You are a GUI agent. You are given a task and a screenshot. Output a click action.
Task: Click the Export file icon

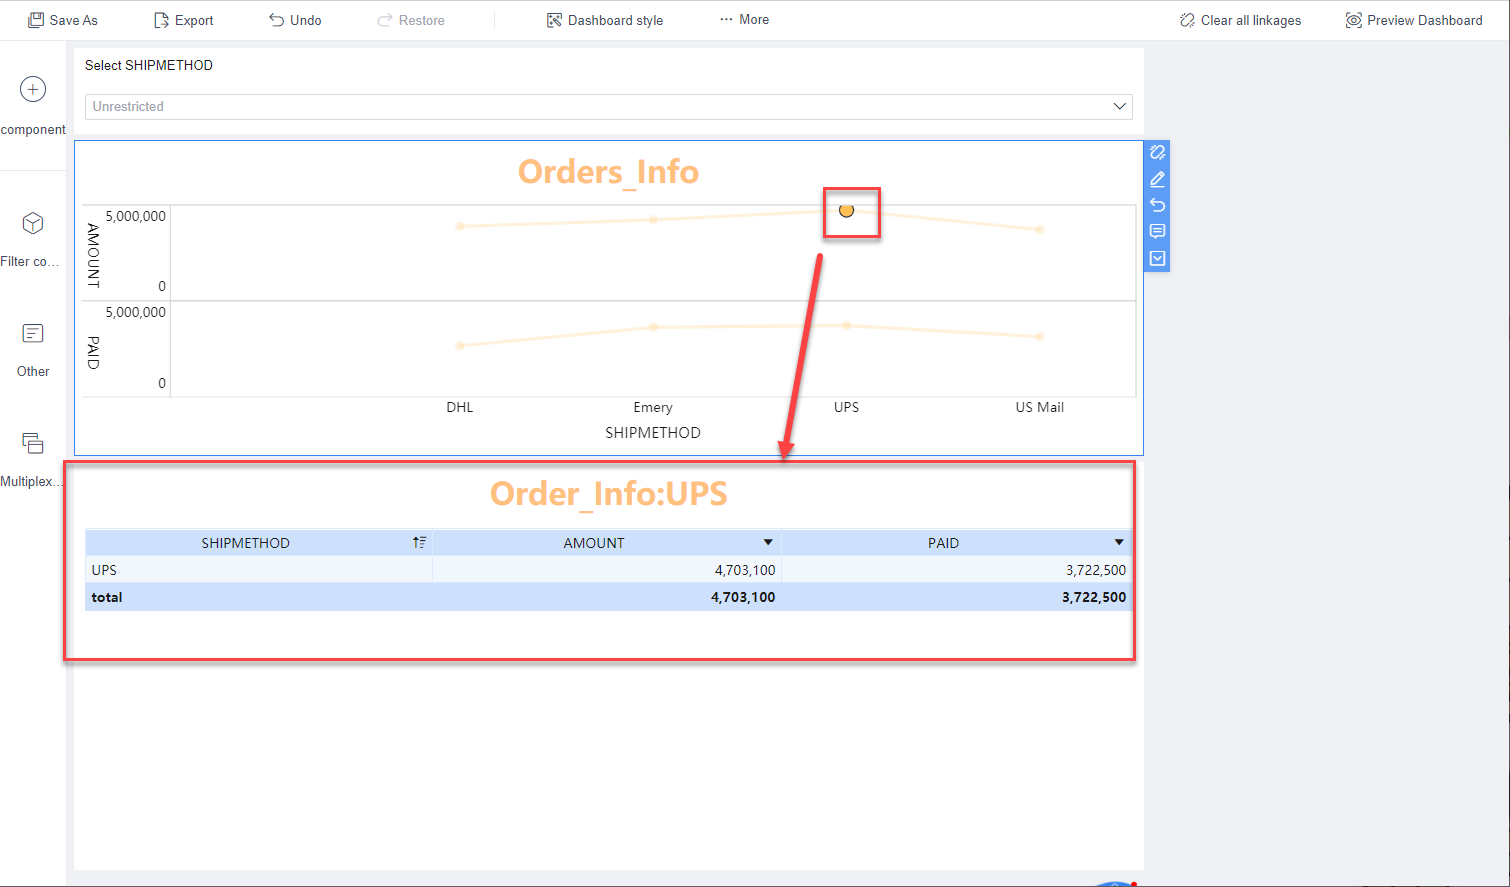click(161, 20)
